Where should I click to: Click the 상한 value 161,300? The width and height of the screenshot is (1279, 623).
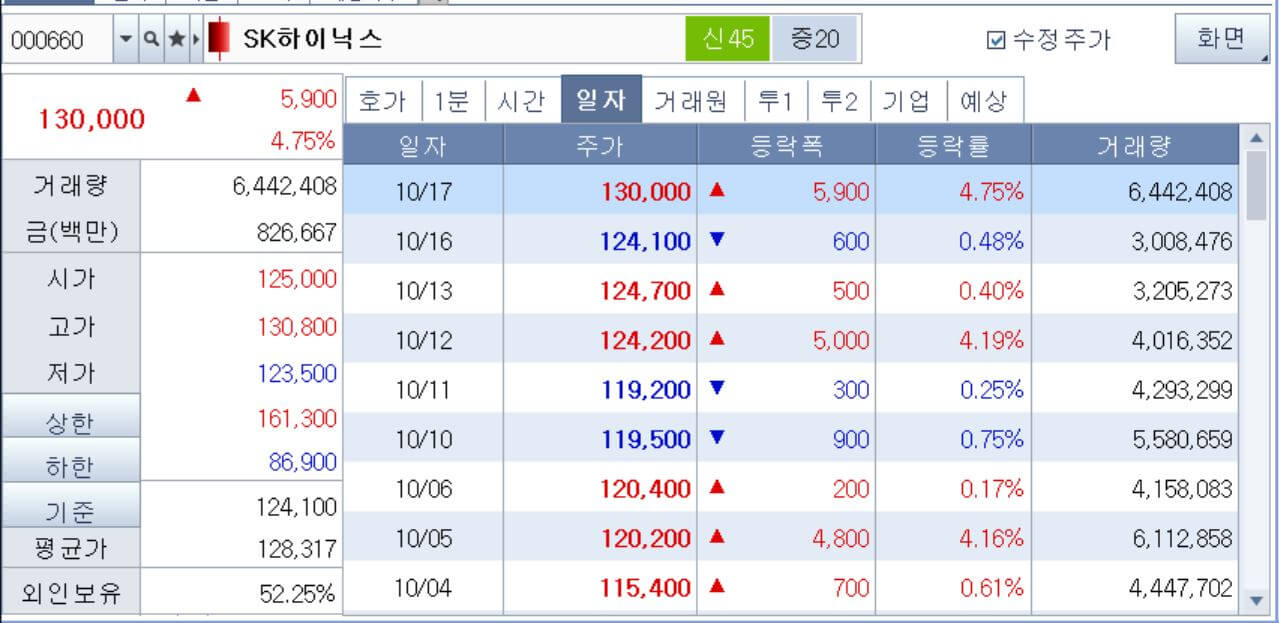[x=297, y=418]
